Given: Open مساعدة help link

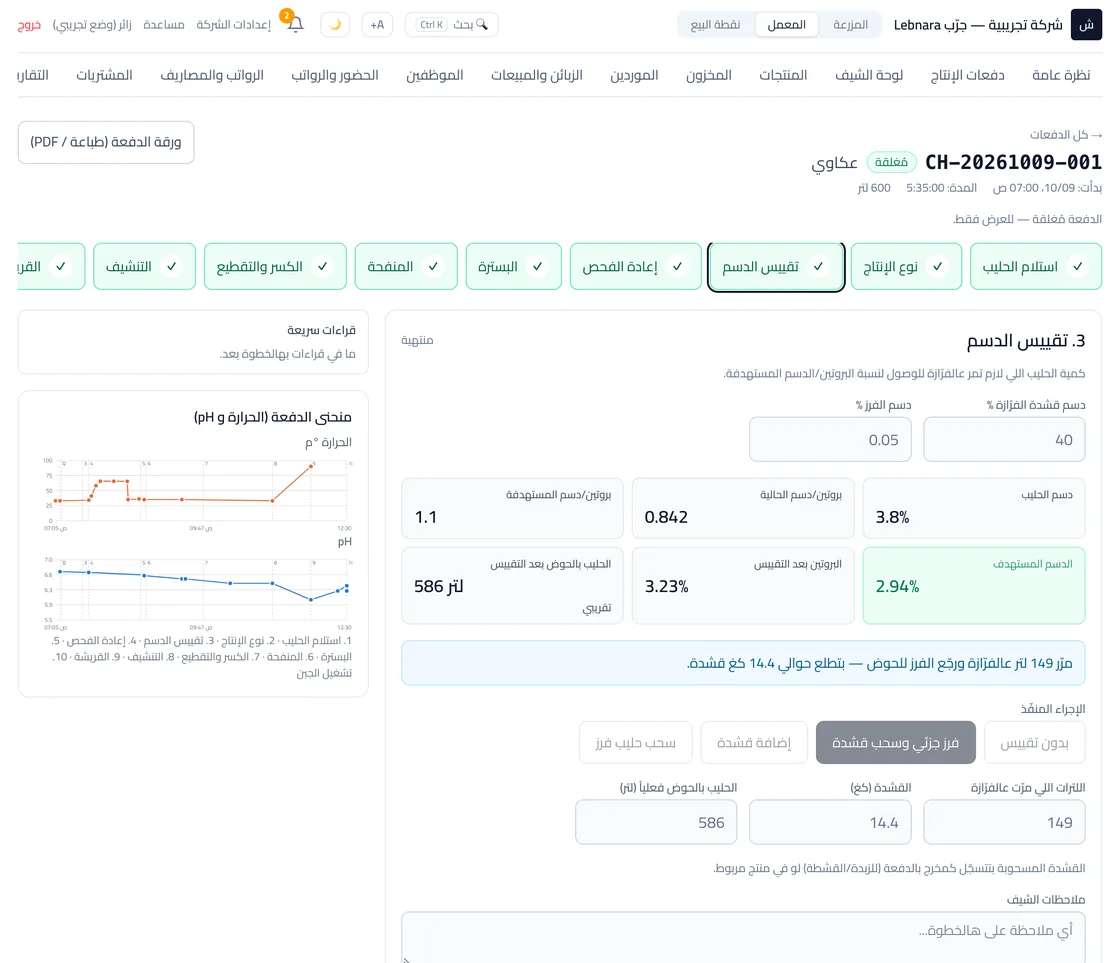Looking at the screenshot, I should (x=164, y=25).
